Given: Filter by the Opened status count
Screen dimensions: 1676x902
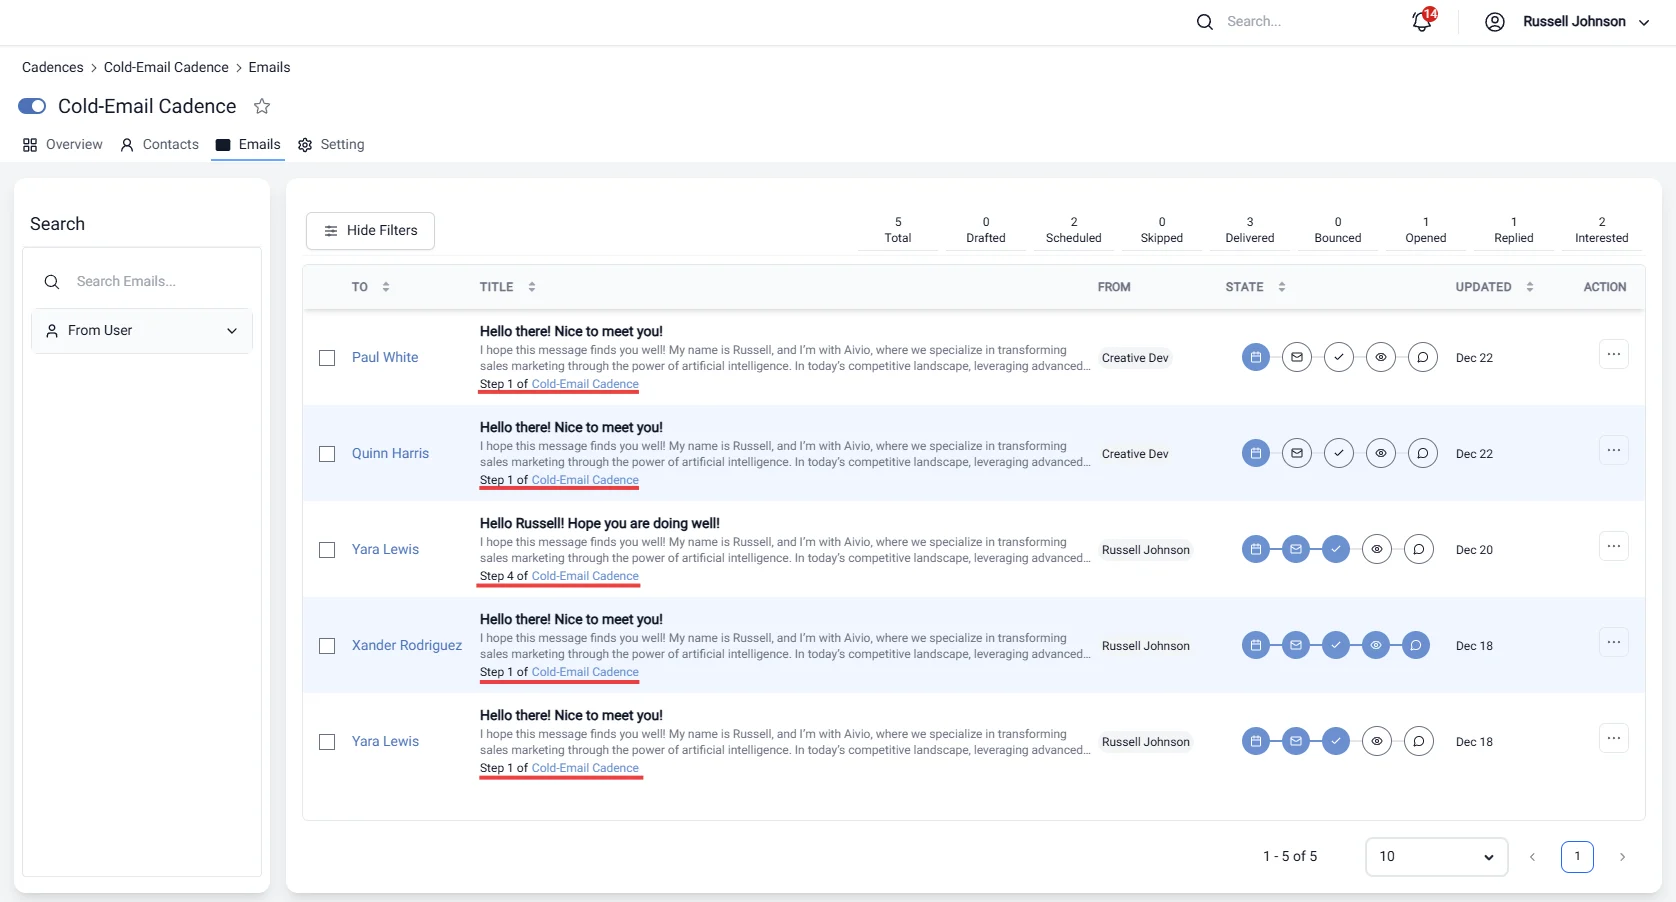Looking at the screenshot, I should click(1426, 230).
